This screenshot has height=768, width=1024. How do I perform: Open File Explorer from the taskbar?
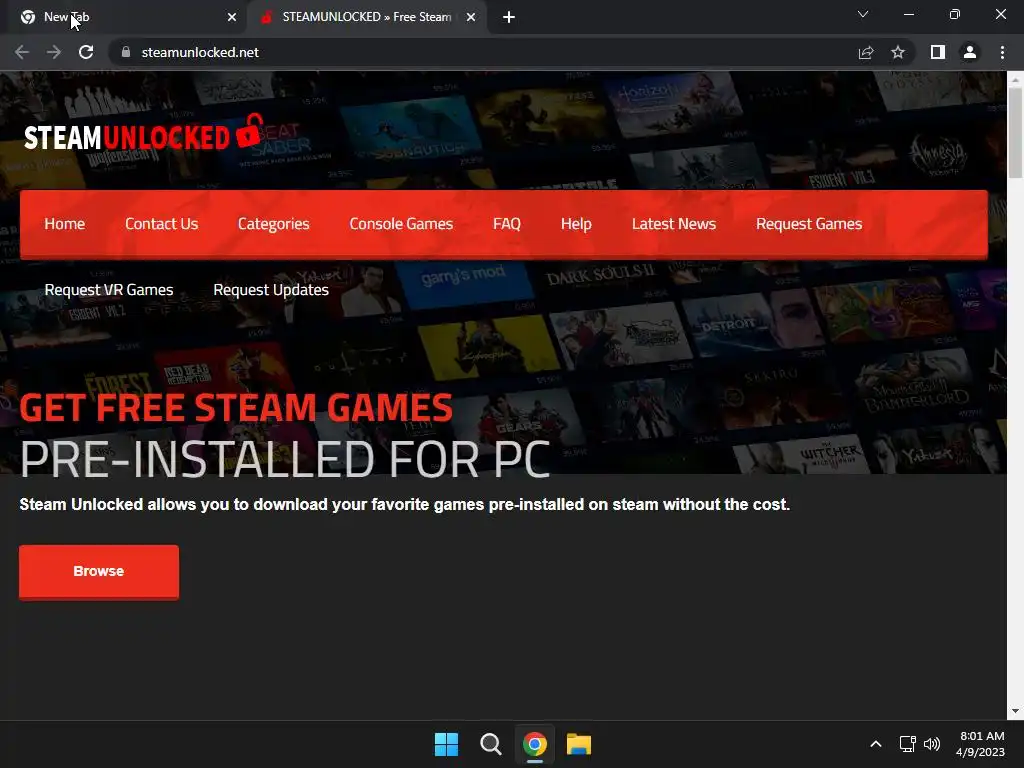579,744
